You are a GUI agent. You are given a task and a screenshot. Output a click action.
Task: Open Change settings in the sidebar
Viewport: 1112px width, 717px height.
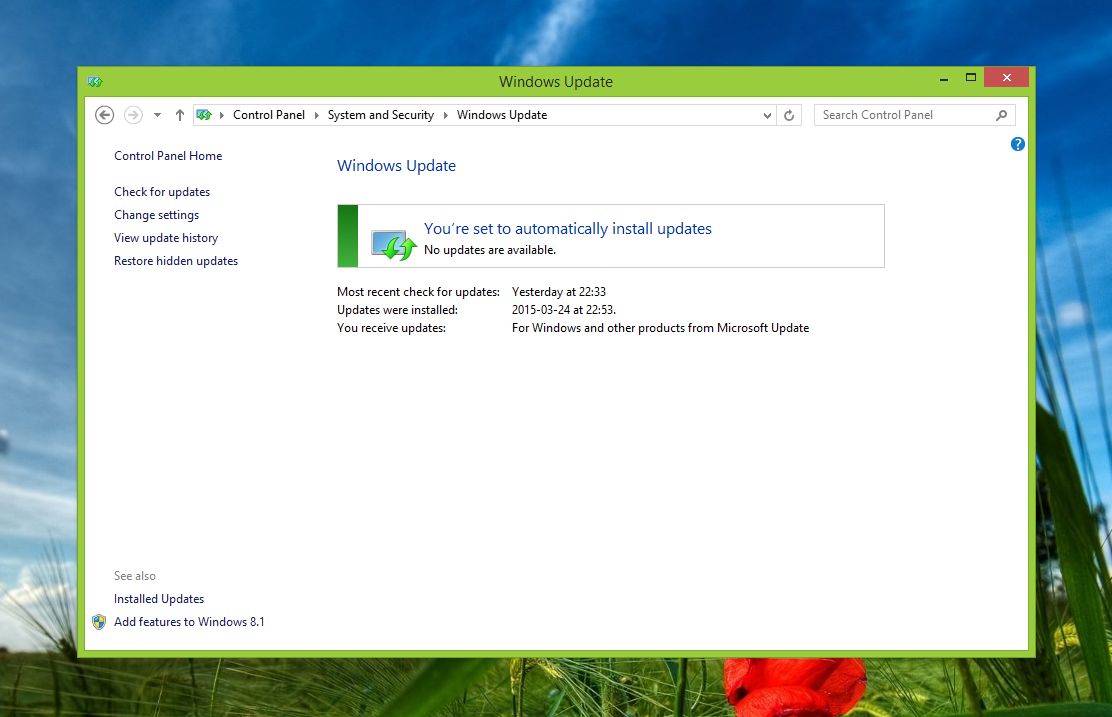(x=156, y=215)
